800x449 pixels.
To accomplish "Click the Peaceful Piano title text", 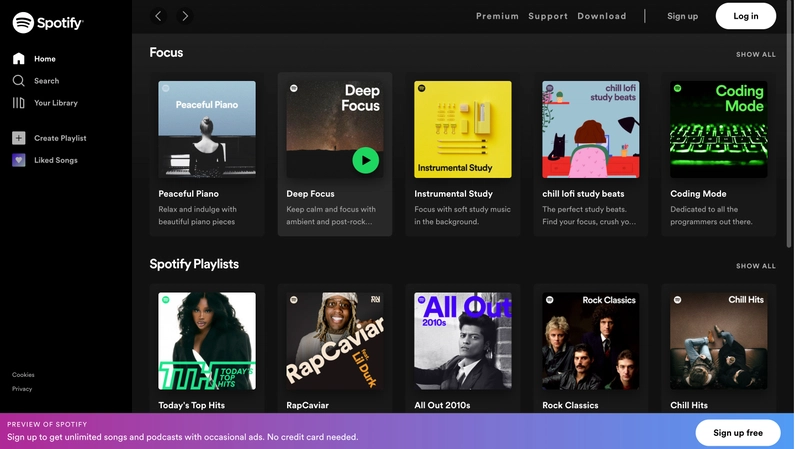I will [x=188, y=194].
